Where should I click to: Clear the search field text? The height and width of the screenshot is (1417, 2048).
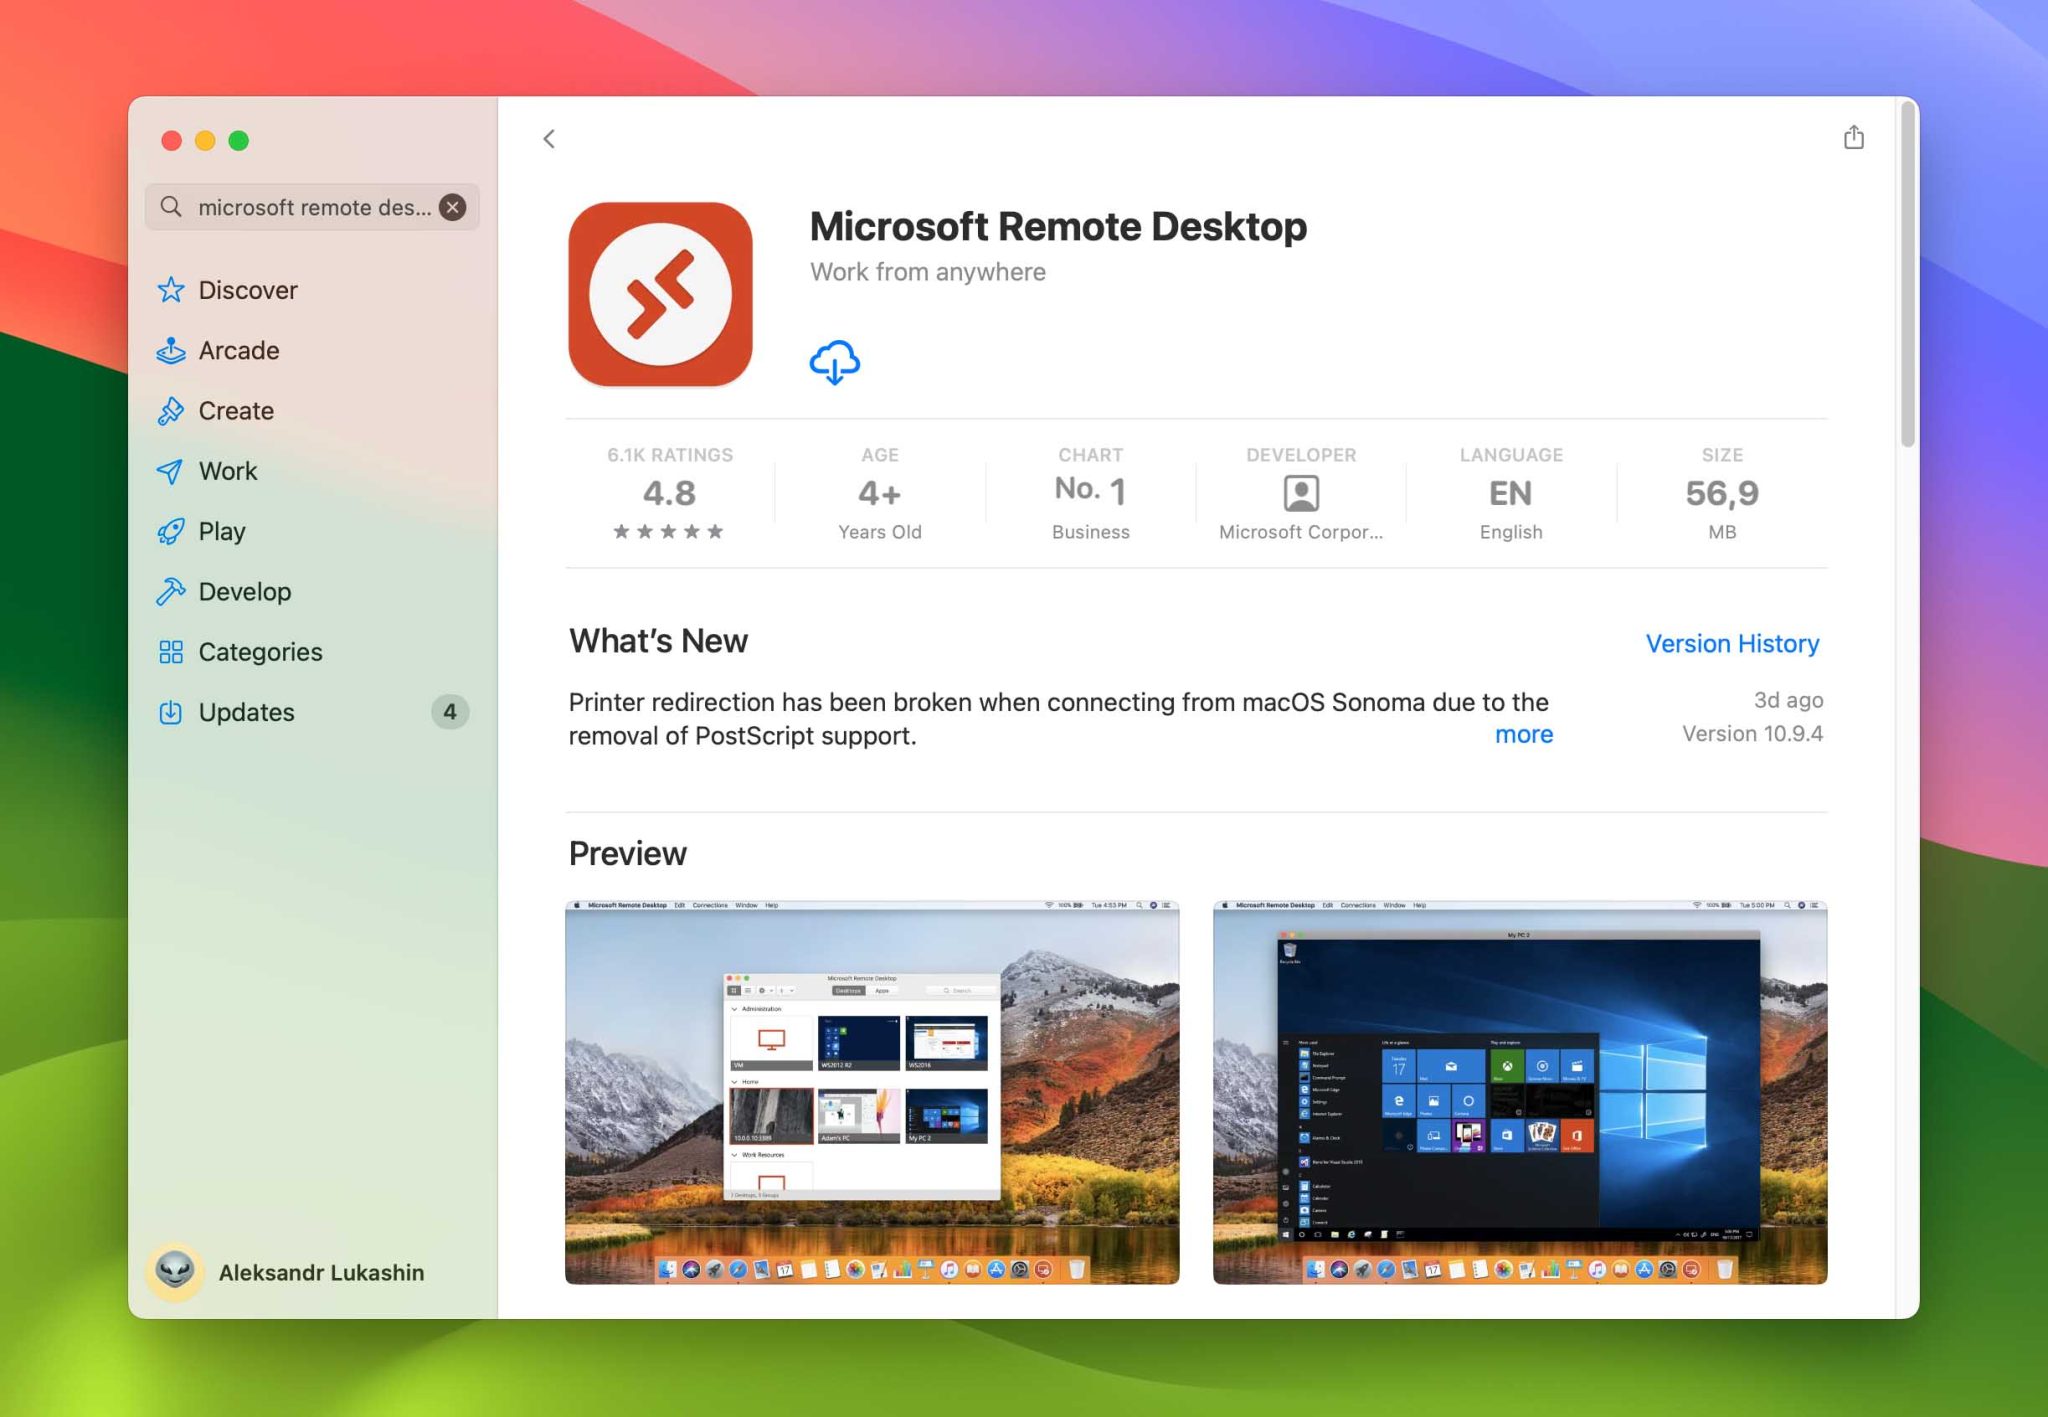pos(452,207)
